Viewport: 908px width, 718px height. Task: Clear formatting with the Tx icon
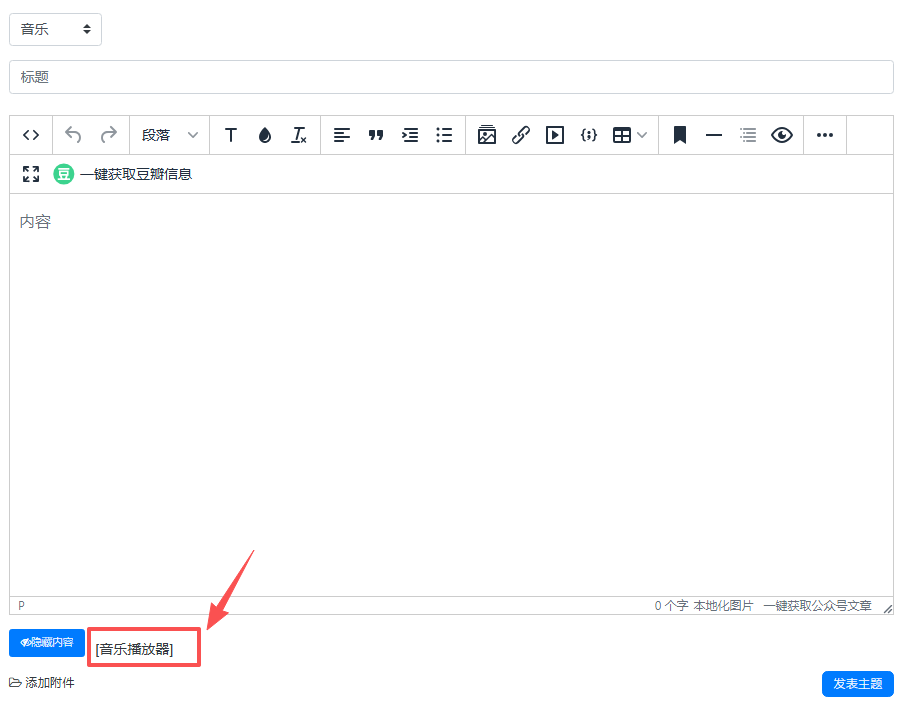pyautogui.click(x=298, y=135)
